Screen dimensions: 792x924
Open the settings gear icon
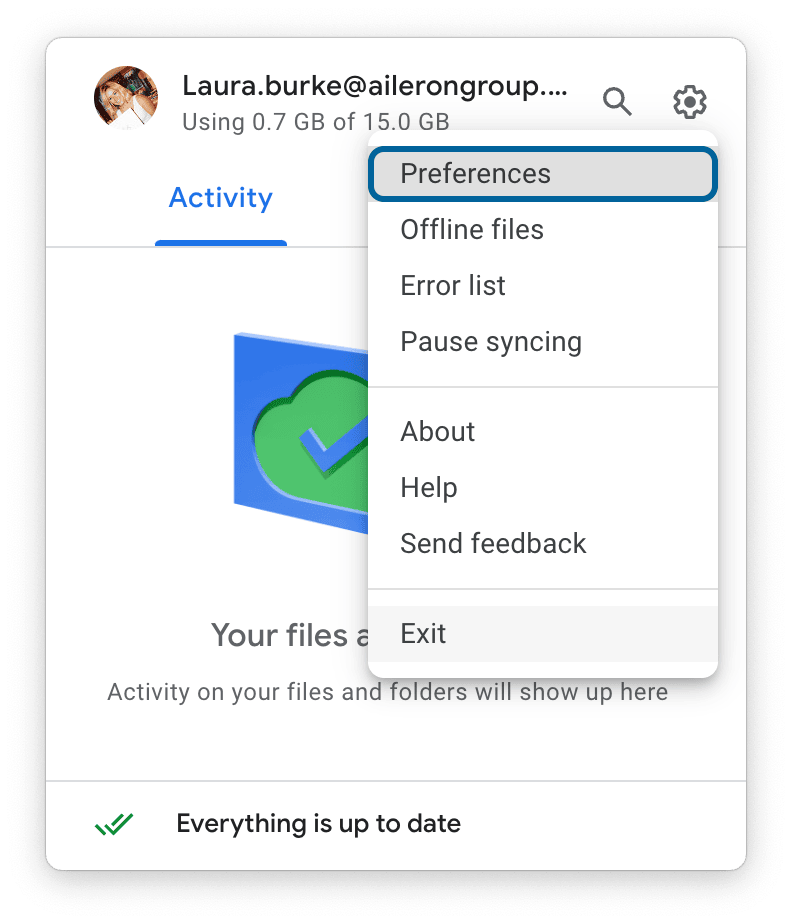click(689, 102)
